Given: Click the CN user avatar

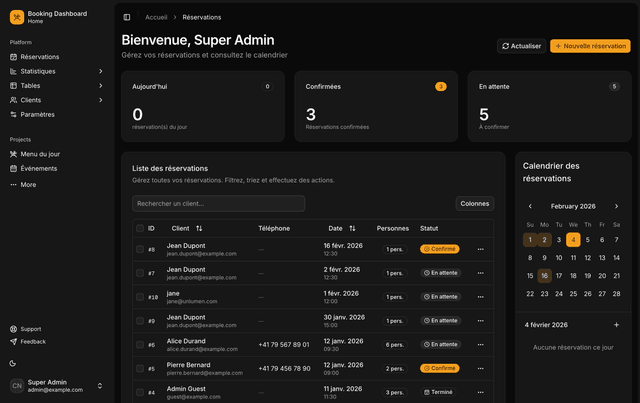Looking at the screenshot, I should tap(17, 386).
